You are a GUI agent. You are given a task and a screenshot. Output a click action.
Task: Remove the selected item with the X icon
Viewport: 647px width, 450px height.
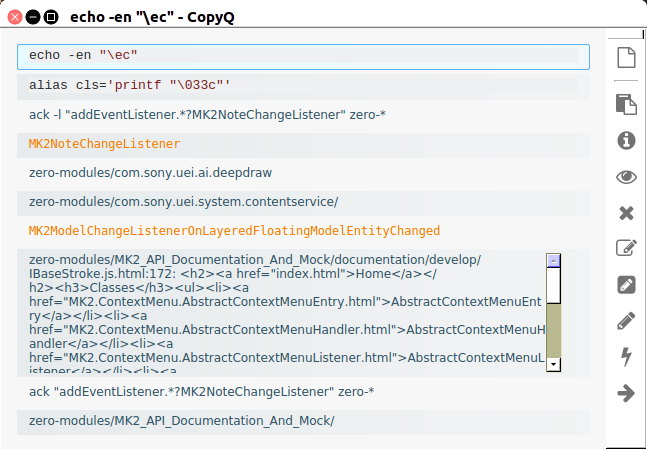[627, 213]
